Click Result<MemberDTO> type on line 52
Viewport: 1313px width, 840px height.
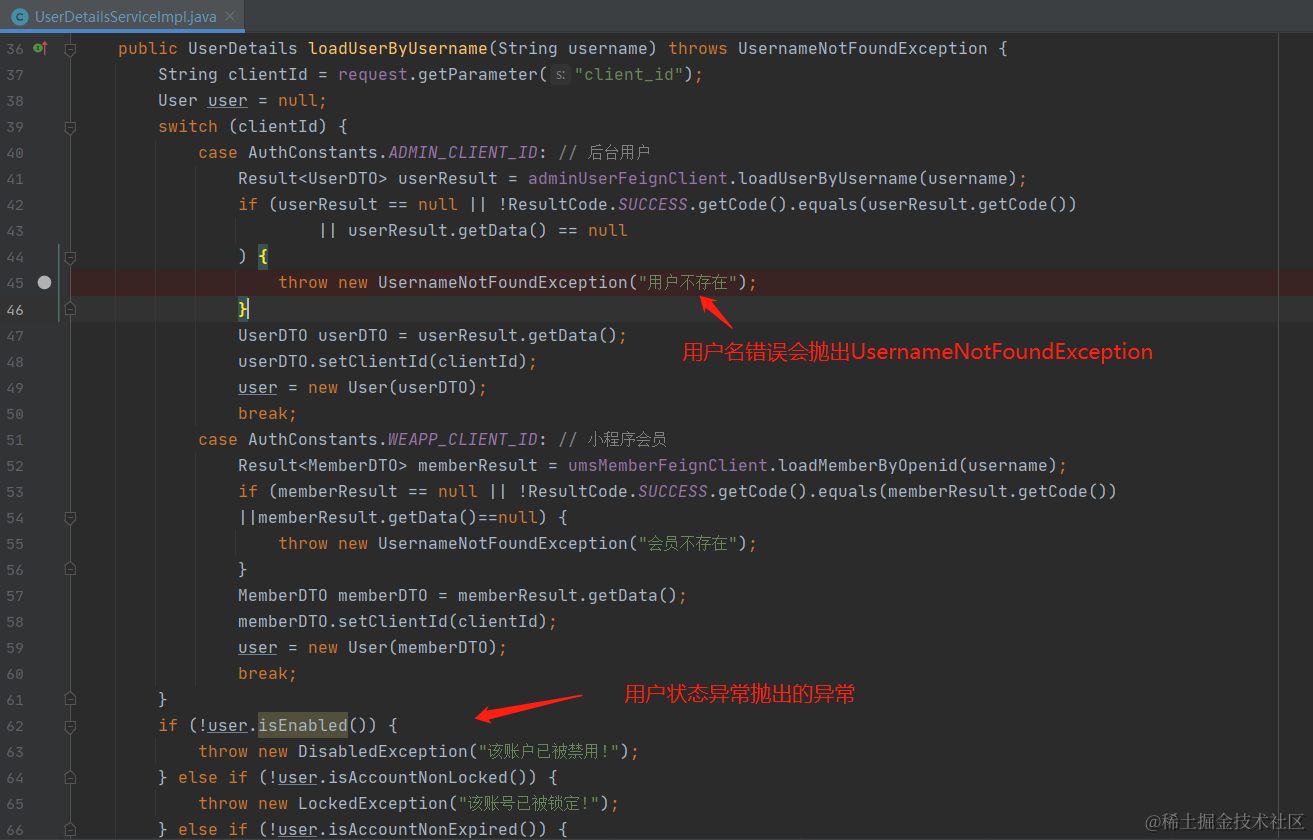coord(323,465)
